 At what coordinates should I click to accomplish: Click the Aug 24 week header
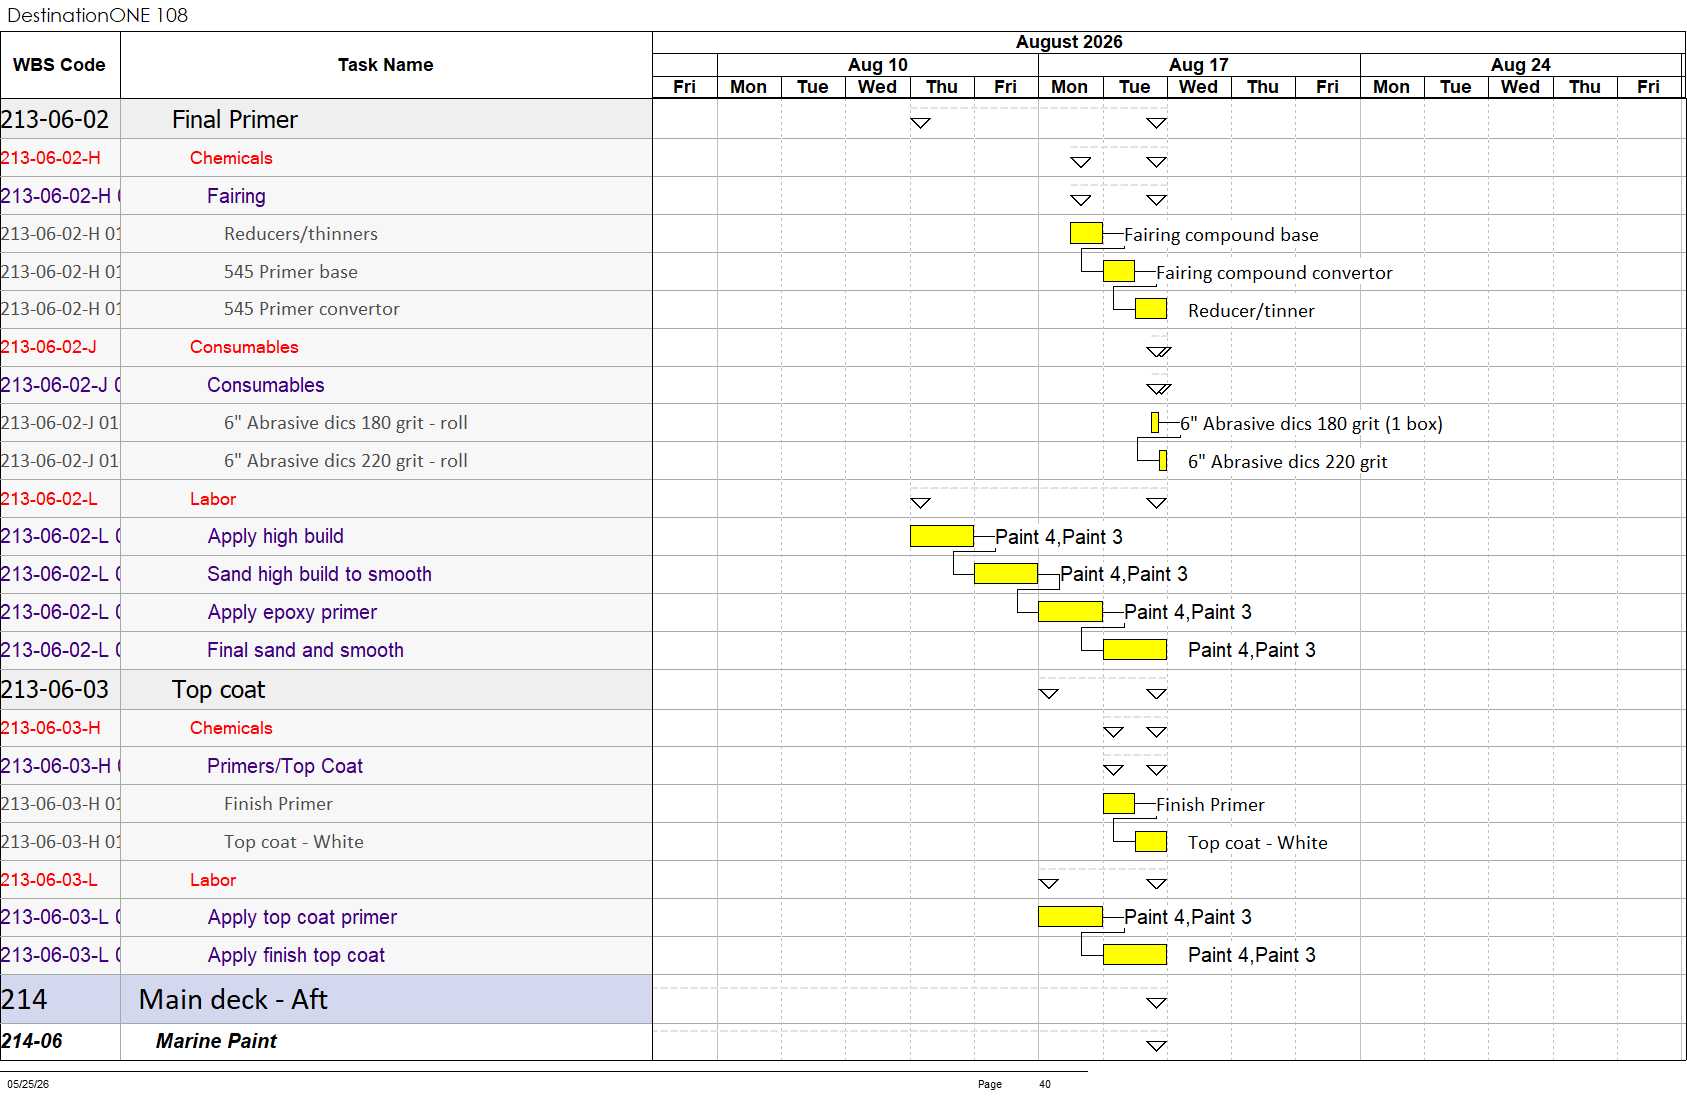pyautogui.click(x=1521, y=64)
